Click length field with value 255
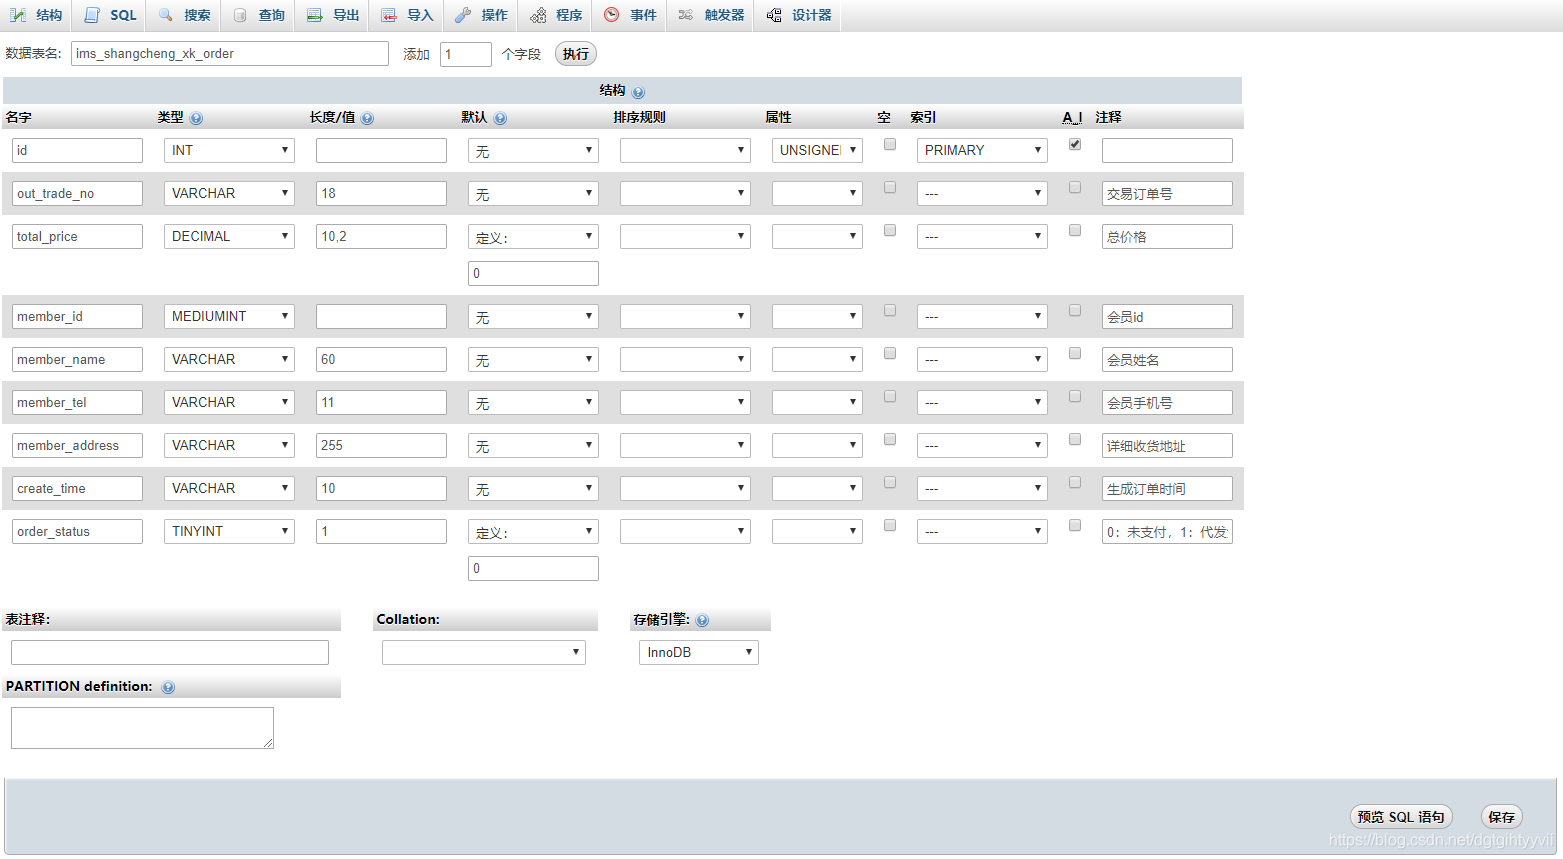 tap(381, 445)
